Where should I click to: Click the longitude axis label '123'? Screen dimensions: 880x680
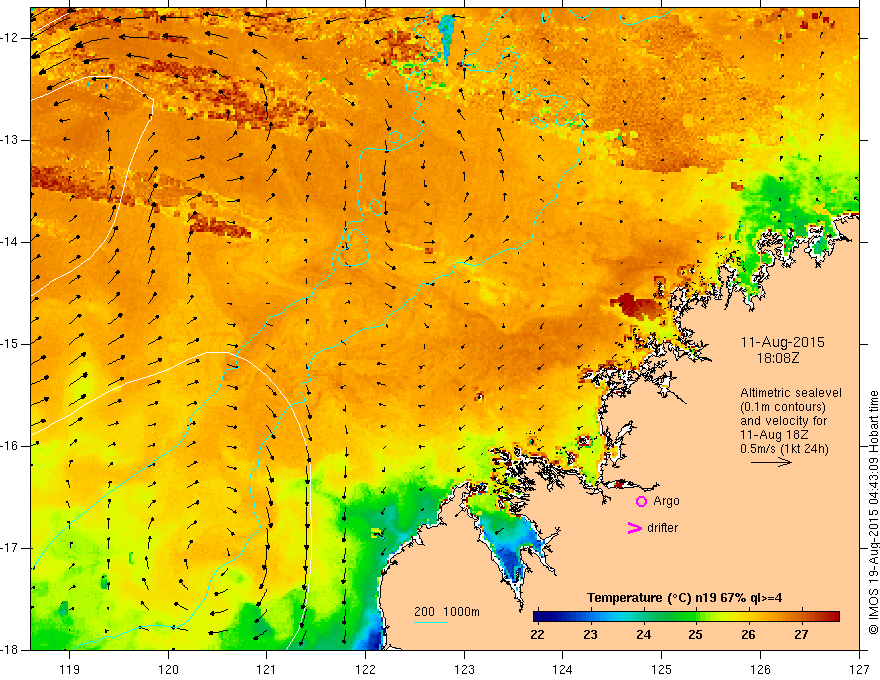point(464,669)
